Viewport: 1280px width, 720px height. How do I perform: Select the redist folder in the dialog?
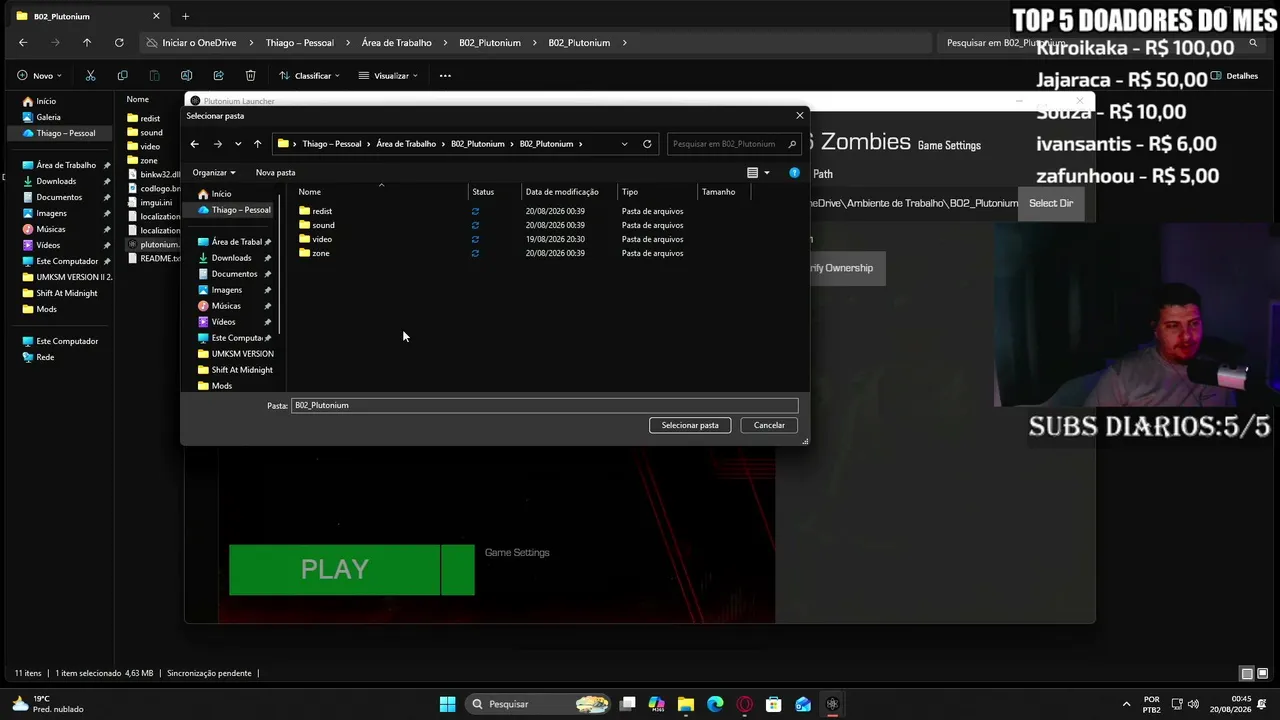point(322,211)
